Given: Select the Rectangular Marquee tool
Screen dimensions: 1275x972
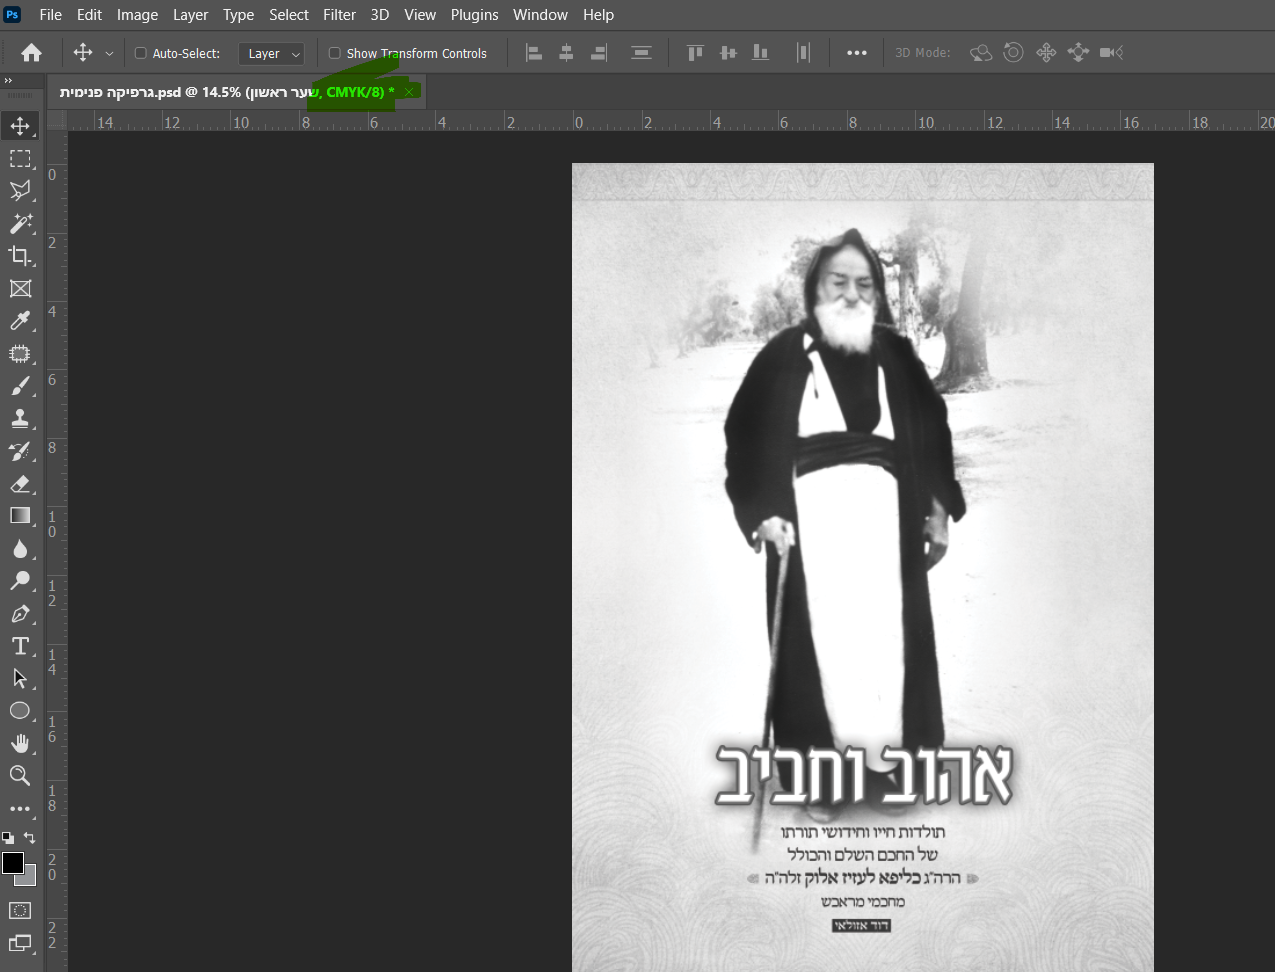Looking at the screenshot, I should pos(21,158).
